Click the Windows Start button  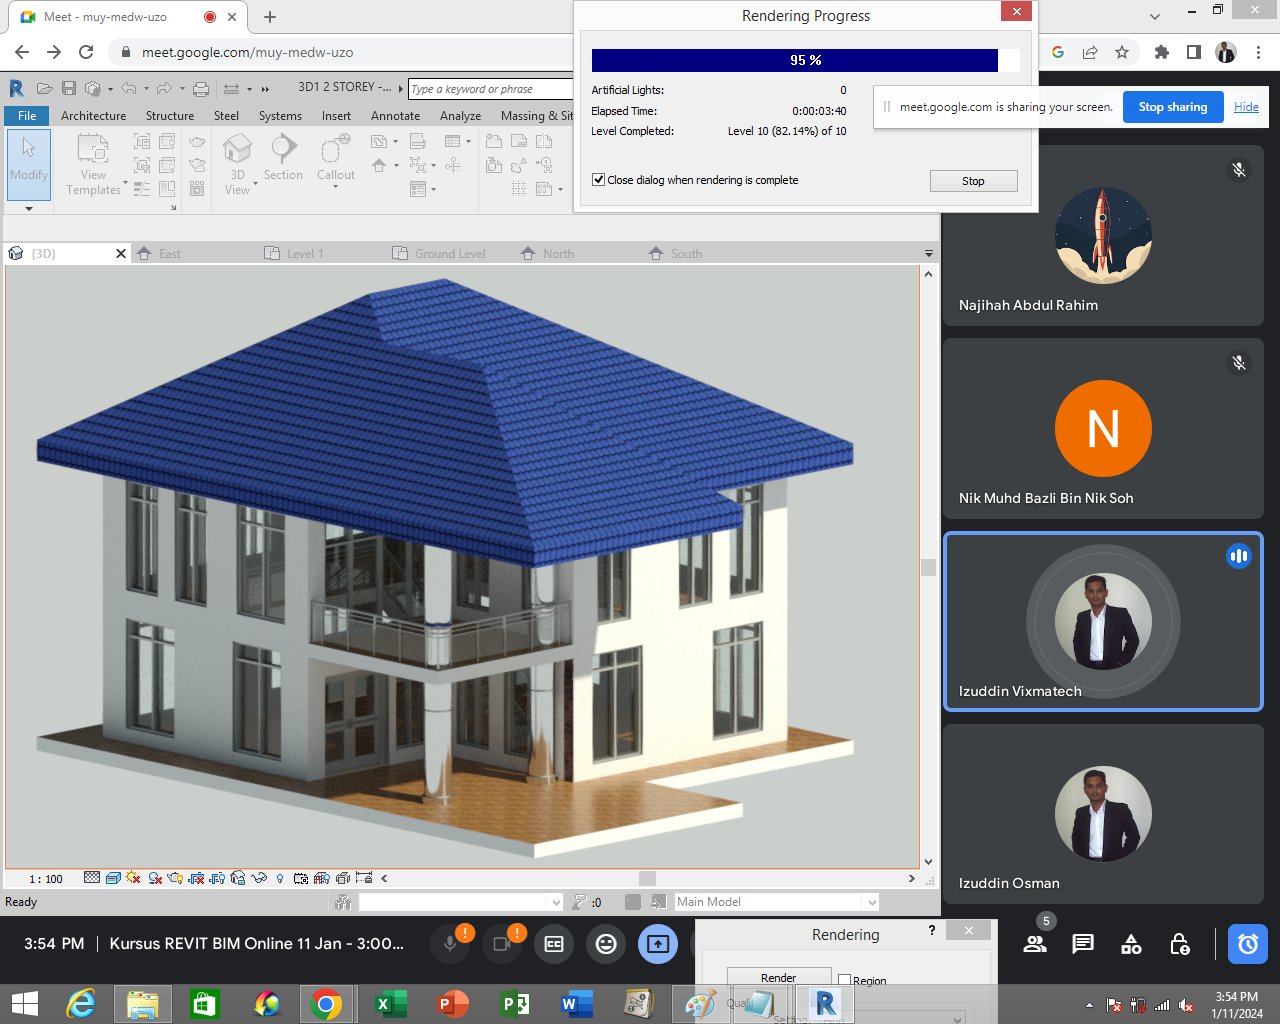[24, 1003]
